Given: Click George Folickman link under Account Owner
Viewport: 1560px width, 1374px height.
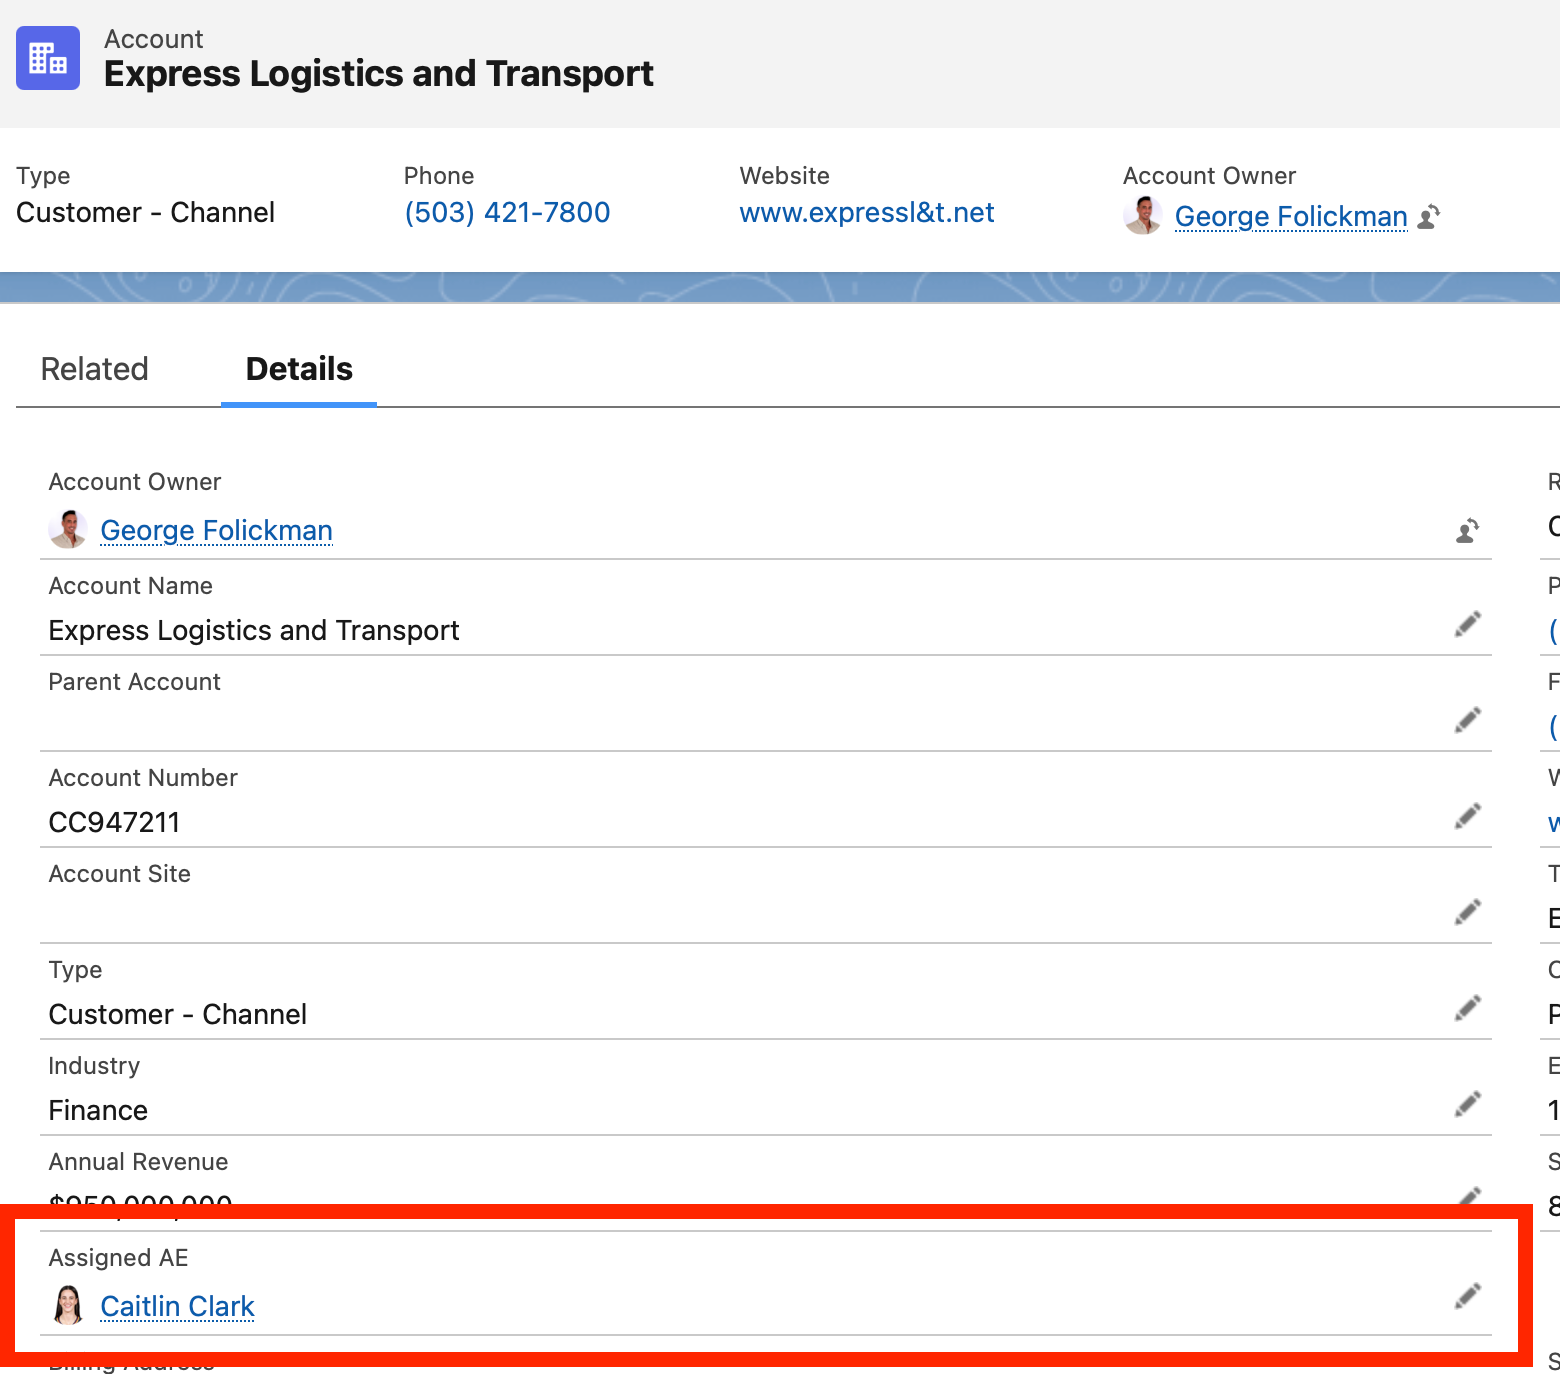Looking at the screenshot, I should click(216, 530).
